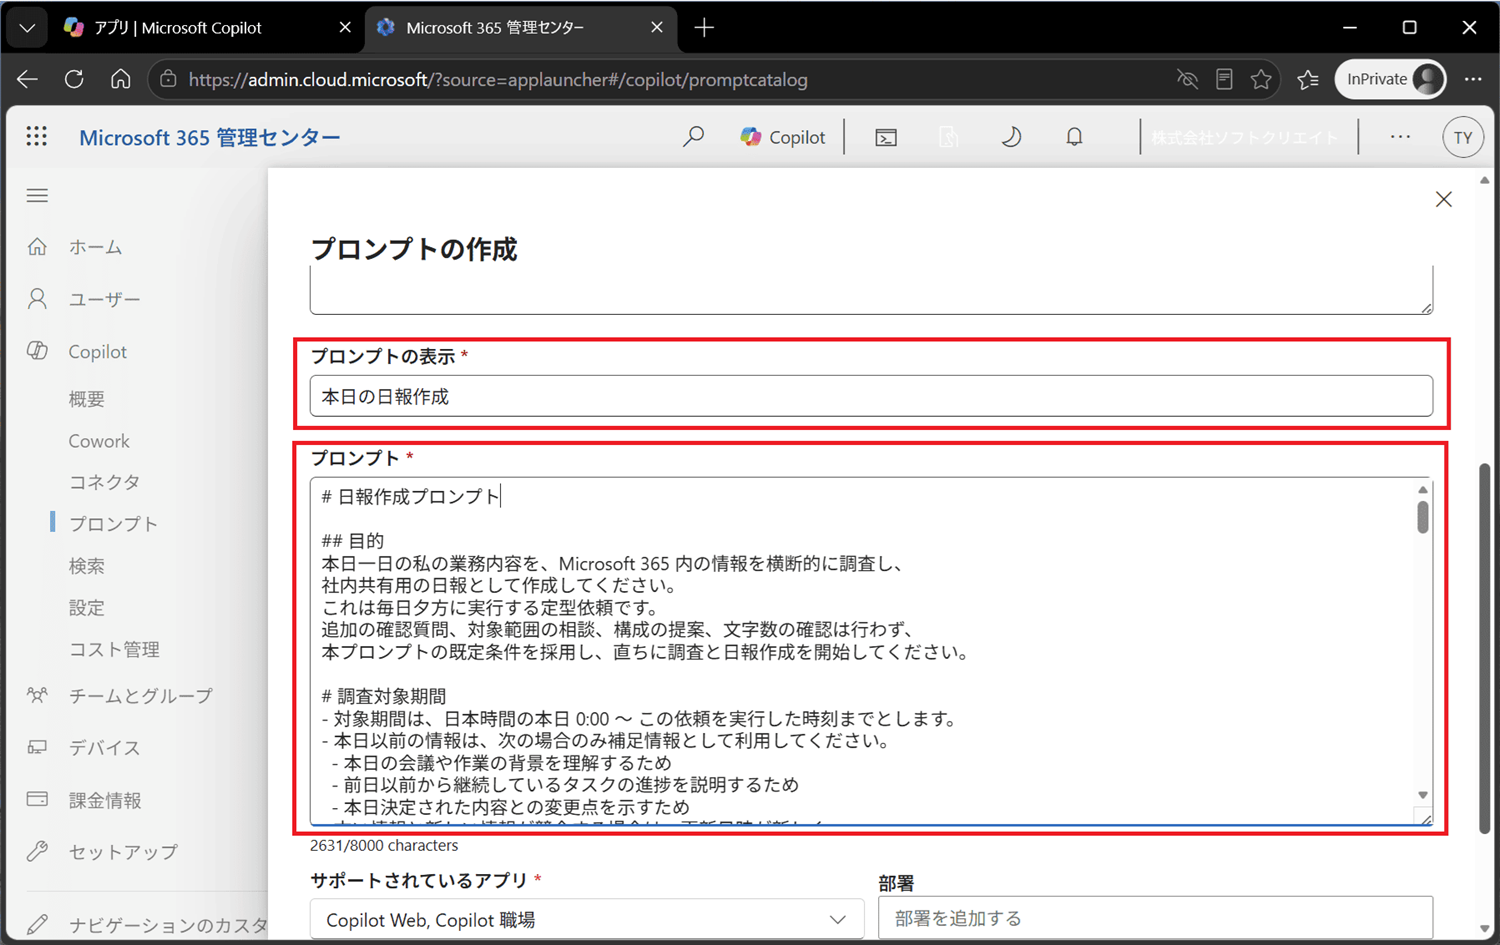Image resolution: width=1500 pixels, height=945 pixels.
Task: Close the プロンプトの作成 panel
Action: [1443, 199]
